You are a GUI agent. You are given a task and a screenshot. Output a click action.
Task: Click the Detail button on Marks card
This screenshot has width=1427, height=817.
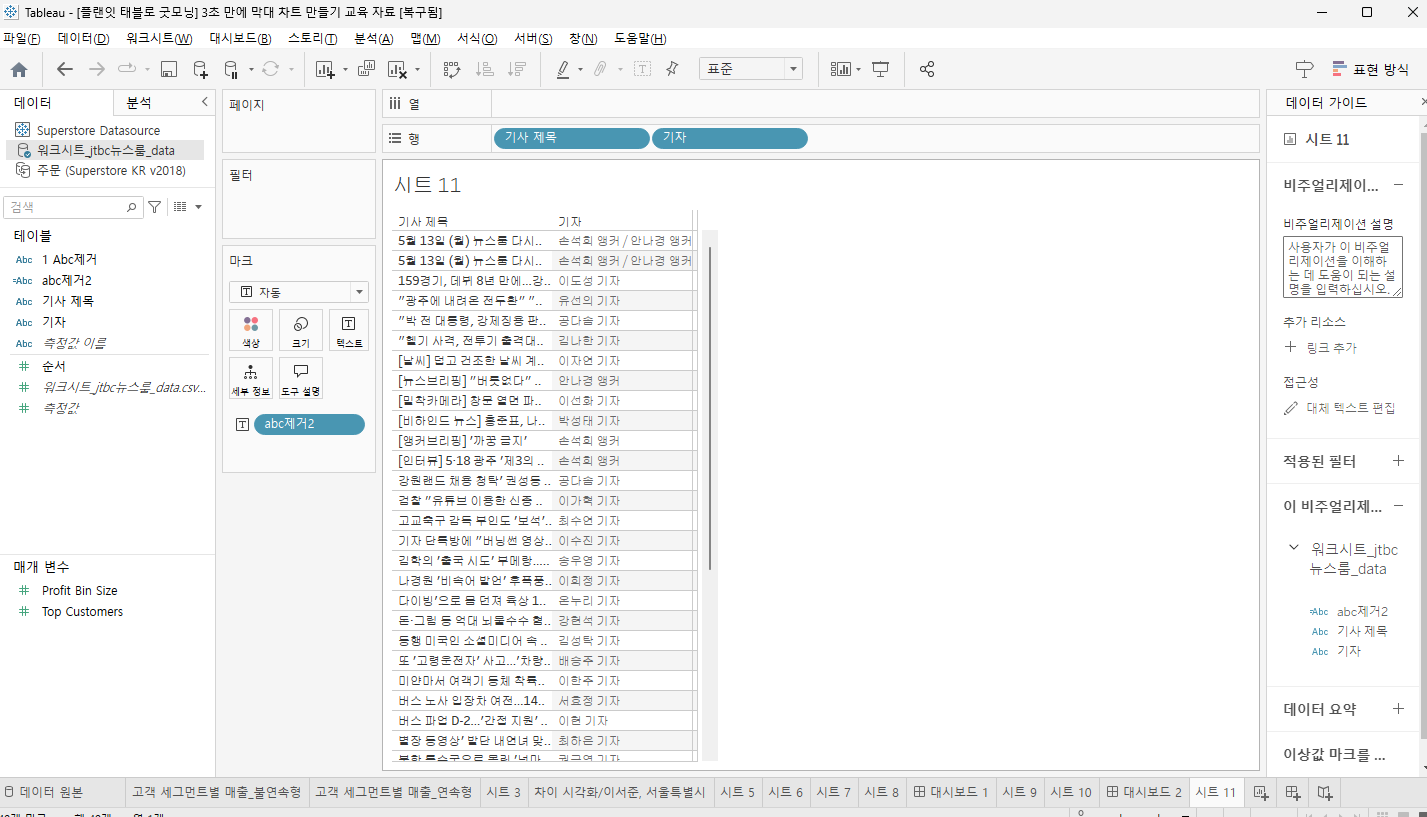coord(251,378)
